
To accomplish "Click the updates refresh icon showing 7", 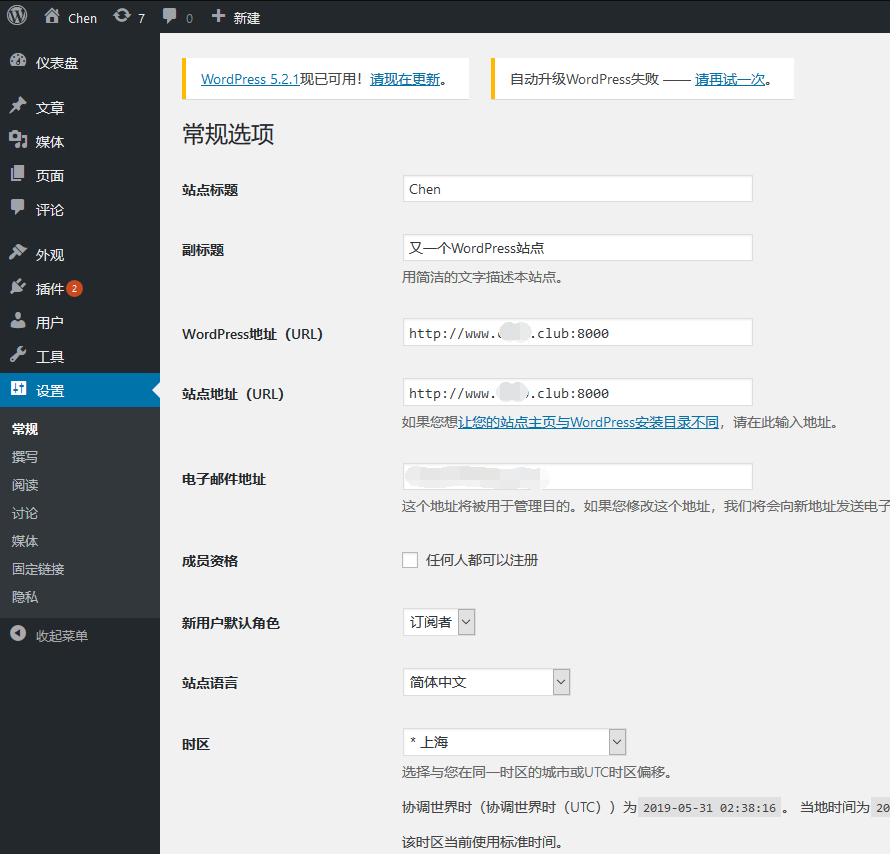I will tap(121, 15).
